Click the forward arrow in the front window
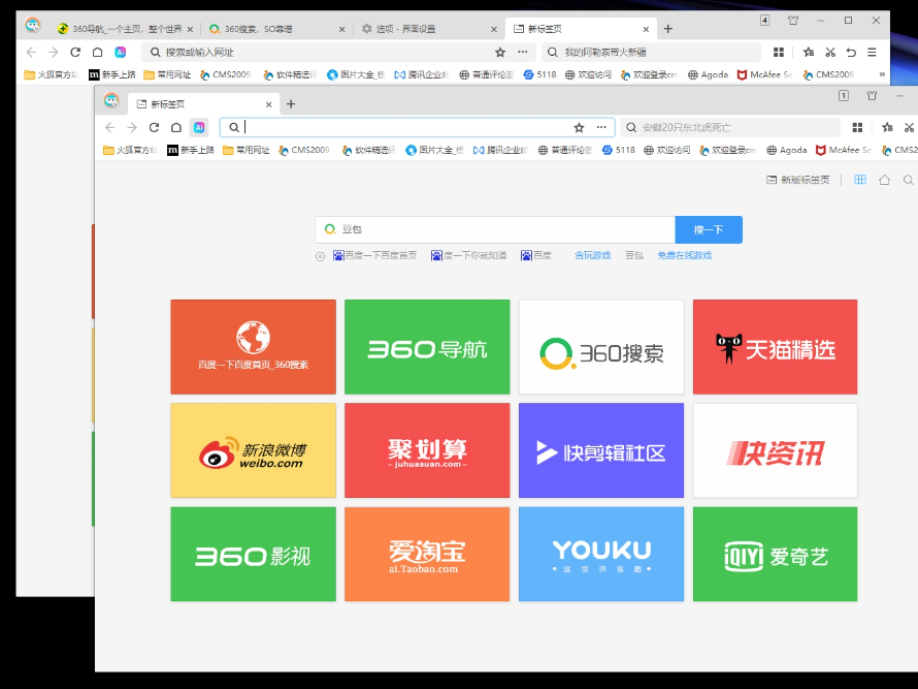 (x=132, y=127)
